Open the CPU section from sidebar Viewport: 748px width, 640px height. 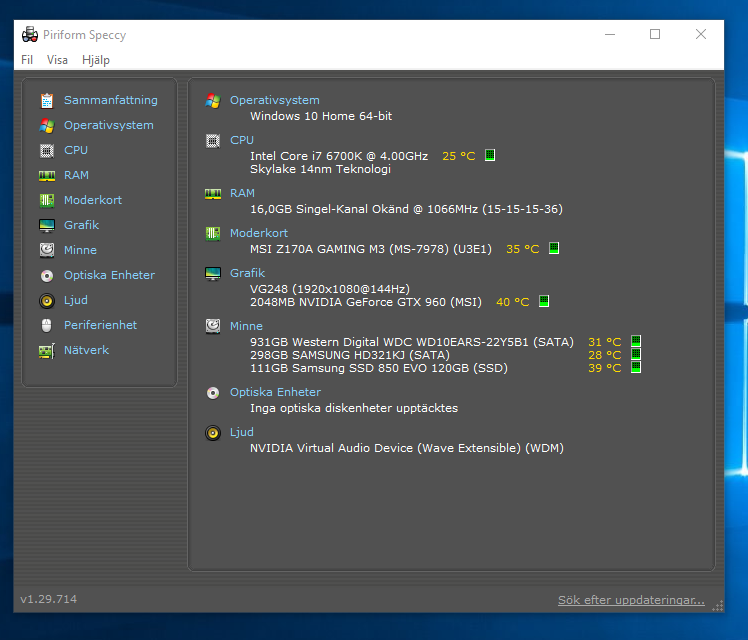pos(76,150)
